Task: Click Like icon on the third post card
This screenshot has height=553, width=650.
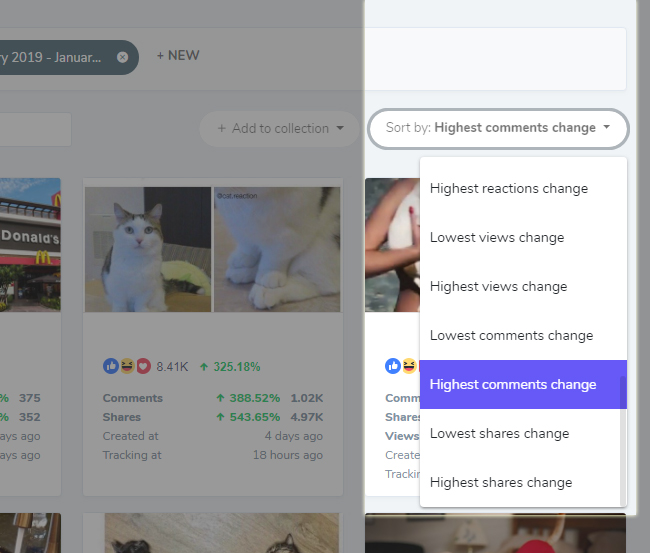Action: pyautogui.click(x=393, y=366)
